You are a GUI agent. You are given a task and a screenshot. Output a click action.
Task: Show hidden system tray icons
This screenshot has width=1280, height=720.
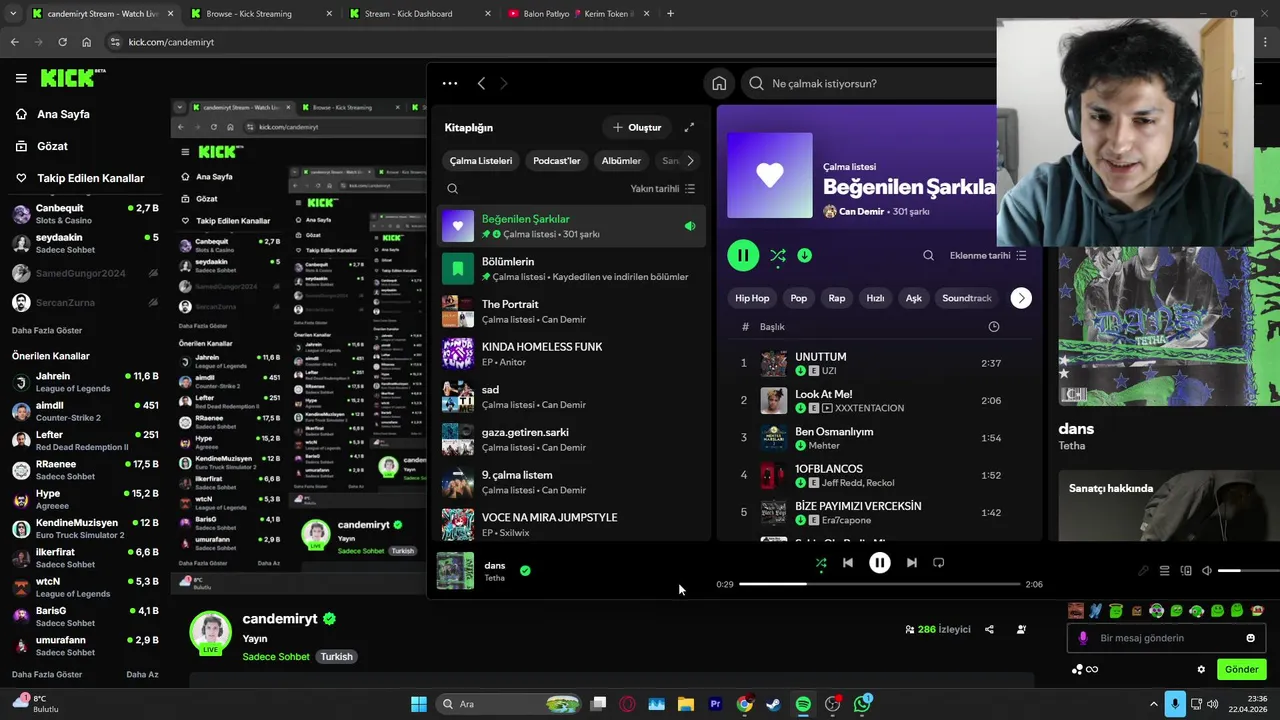click(1153, 704)
